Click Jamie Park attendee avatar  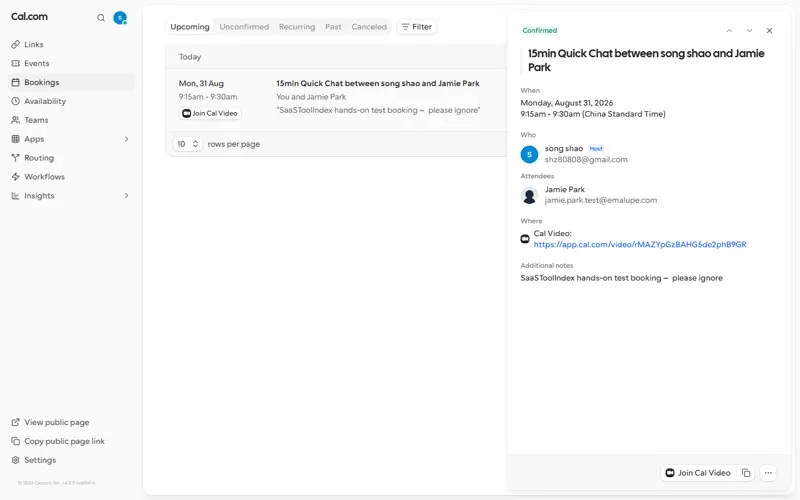point(529,195)
